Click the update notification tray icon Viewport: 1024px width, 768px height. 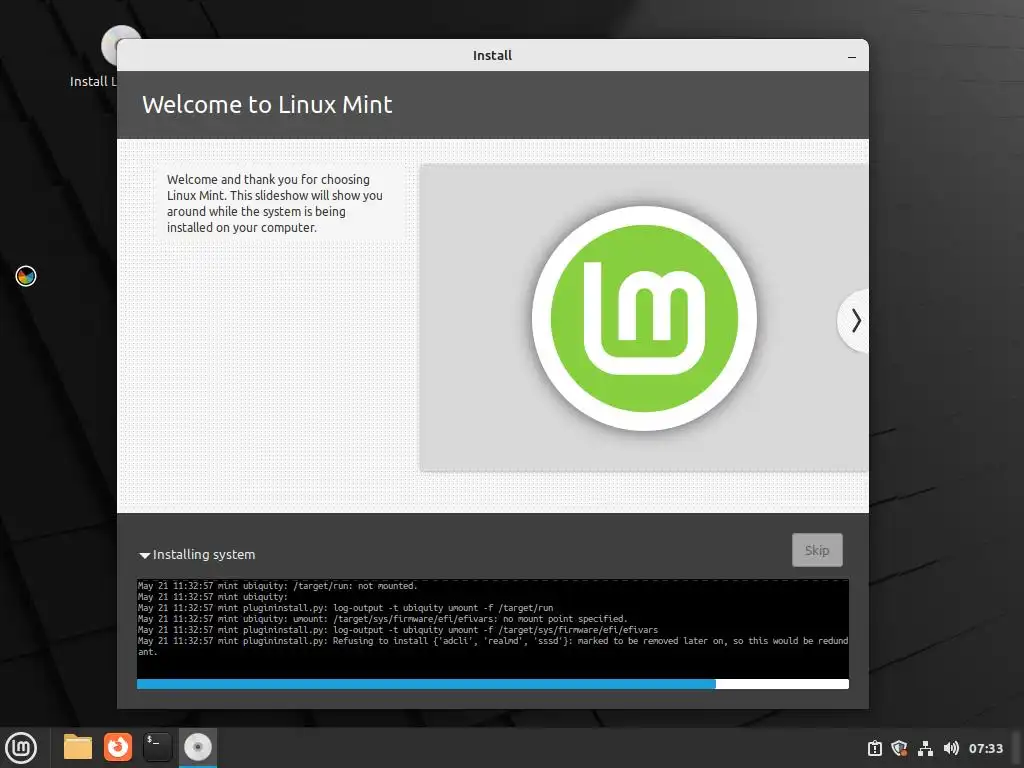coord(874,748)
